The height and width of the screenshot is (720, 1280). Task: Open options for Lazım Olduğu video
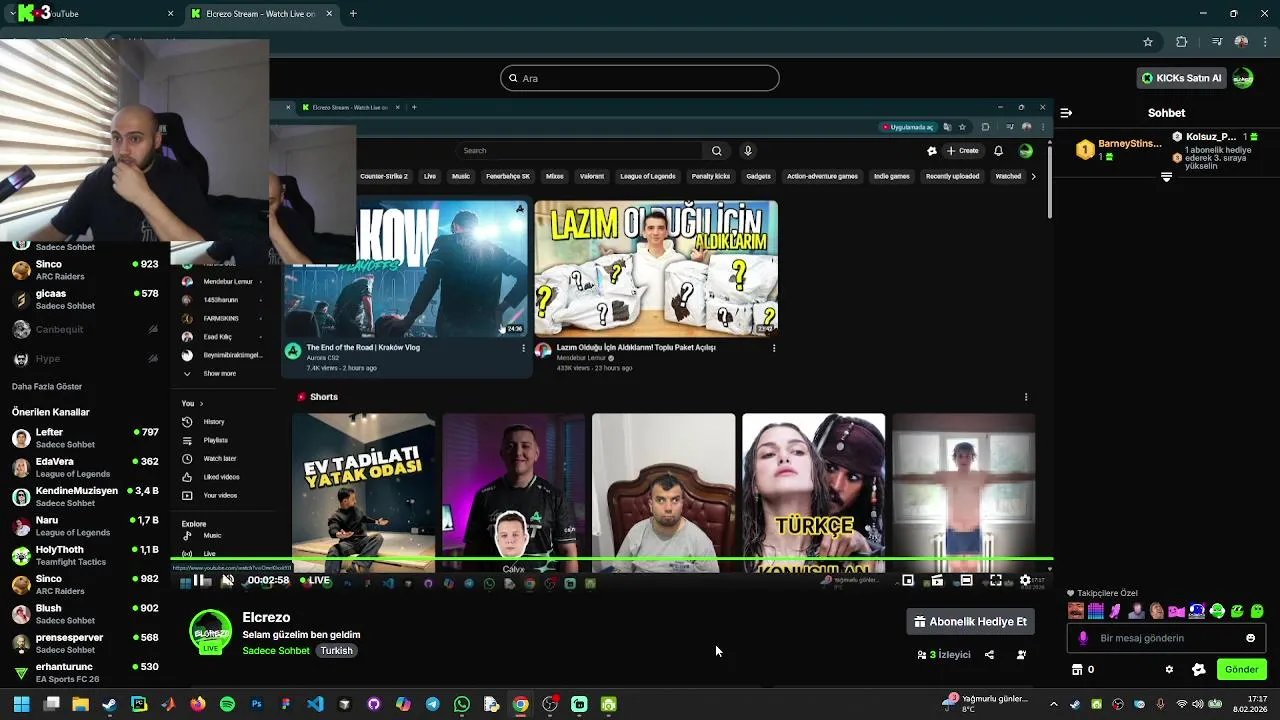pos(774,348)
